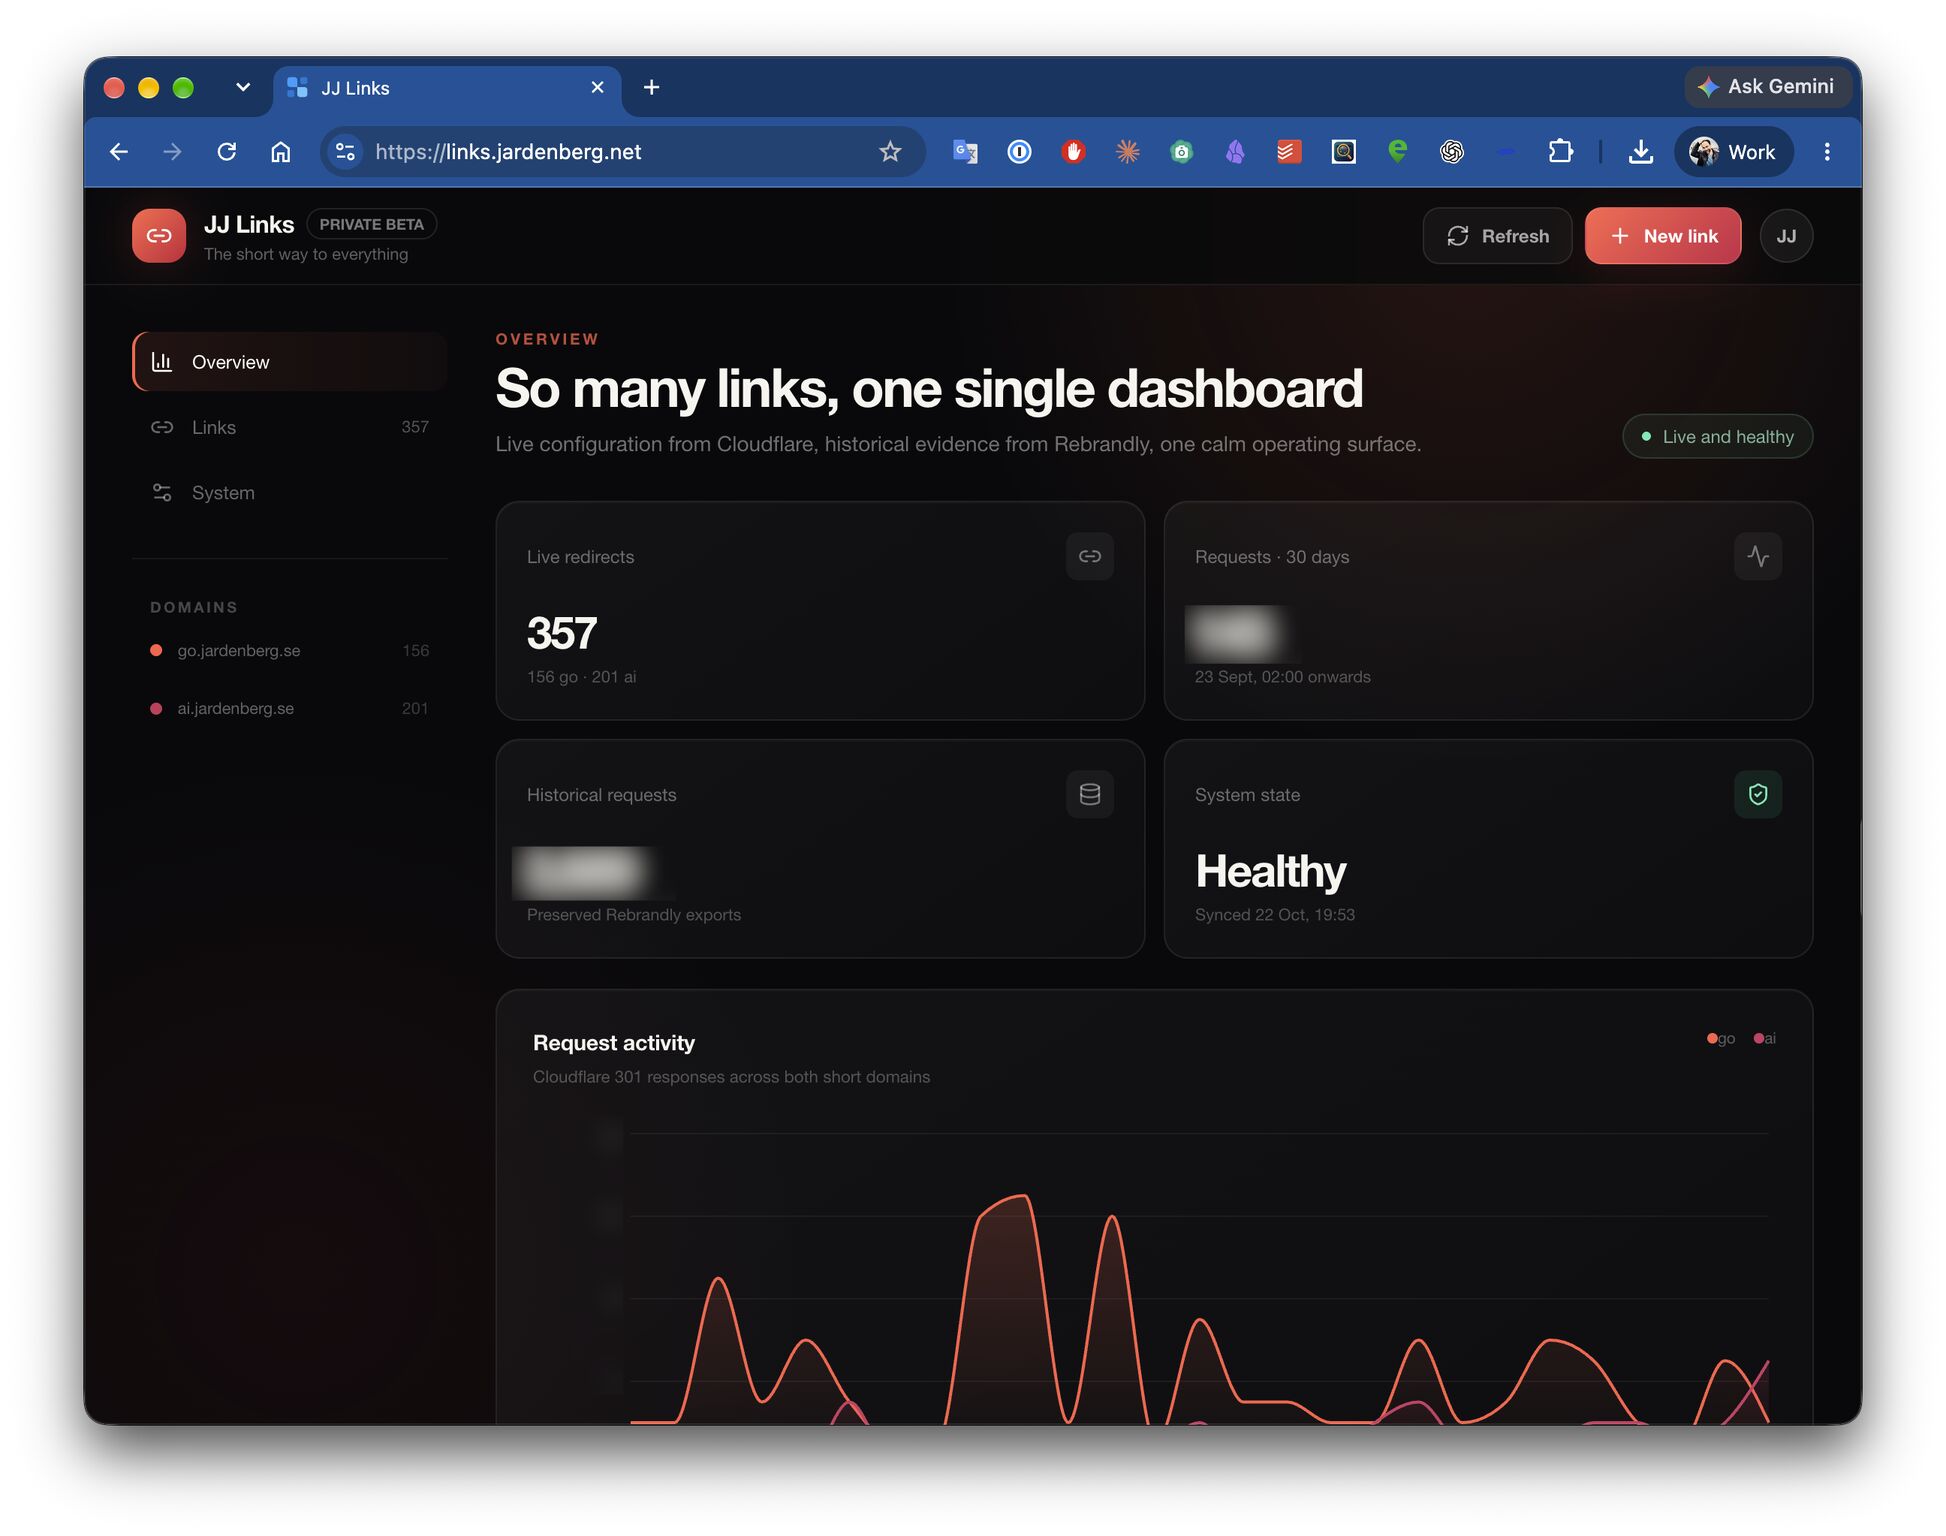Go to browser home page
This screenshot has width=1946, height=1536.
pyautogui.click(x=281, y=152)
